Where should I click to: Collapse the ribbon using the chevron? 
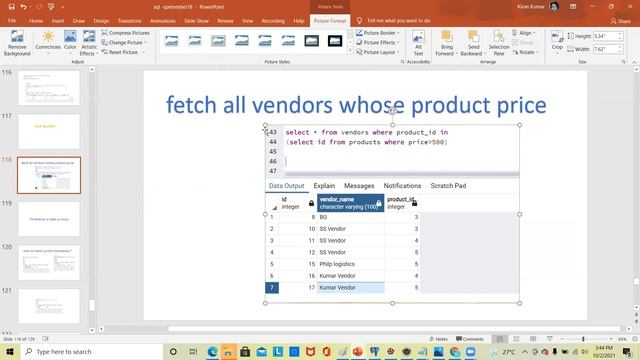(x=634, y=62)
